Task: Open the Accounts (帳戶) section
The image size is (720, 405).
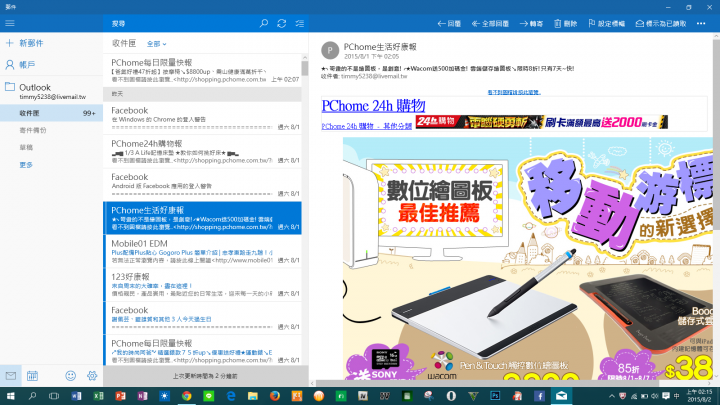Action: [20, 65]
